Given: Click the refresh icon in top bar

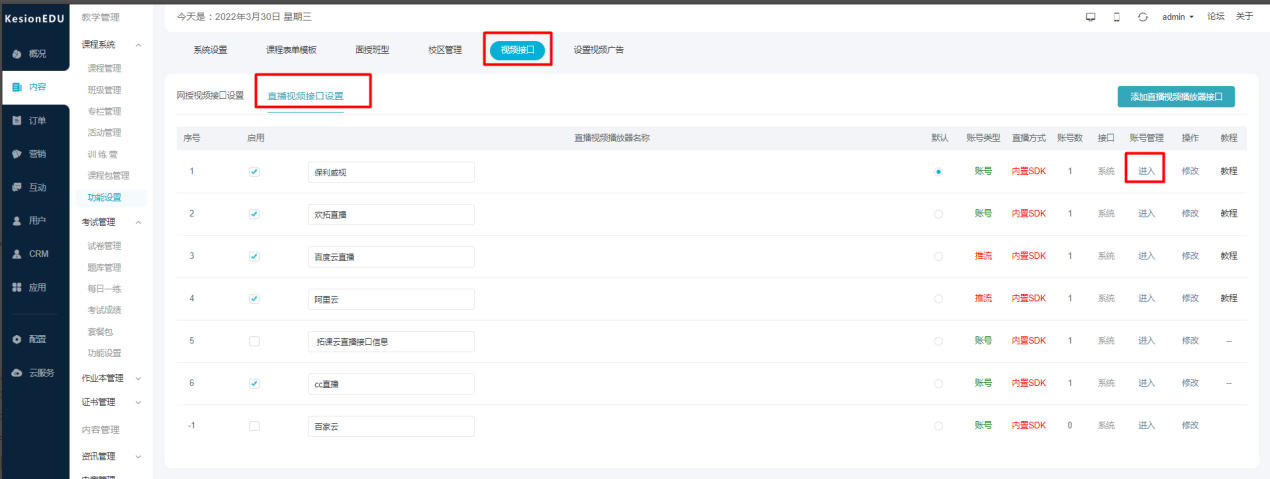Looking at the screenshot, I should [1142, 17].
